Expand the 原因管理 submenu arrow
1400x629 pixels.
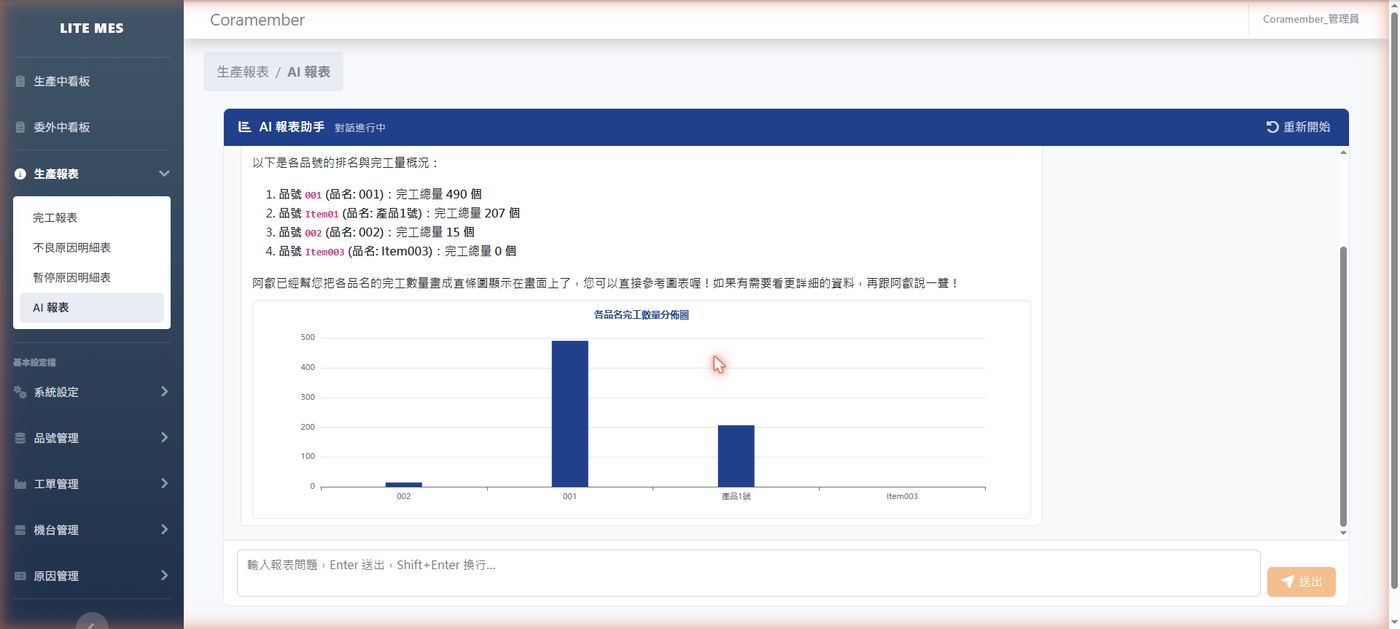[164, 576]
